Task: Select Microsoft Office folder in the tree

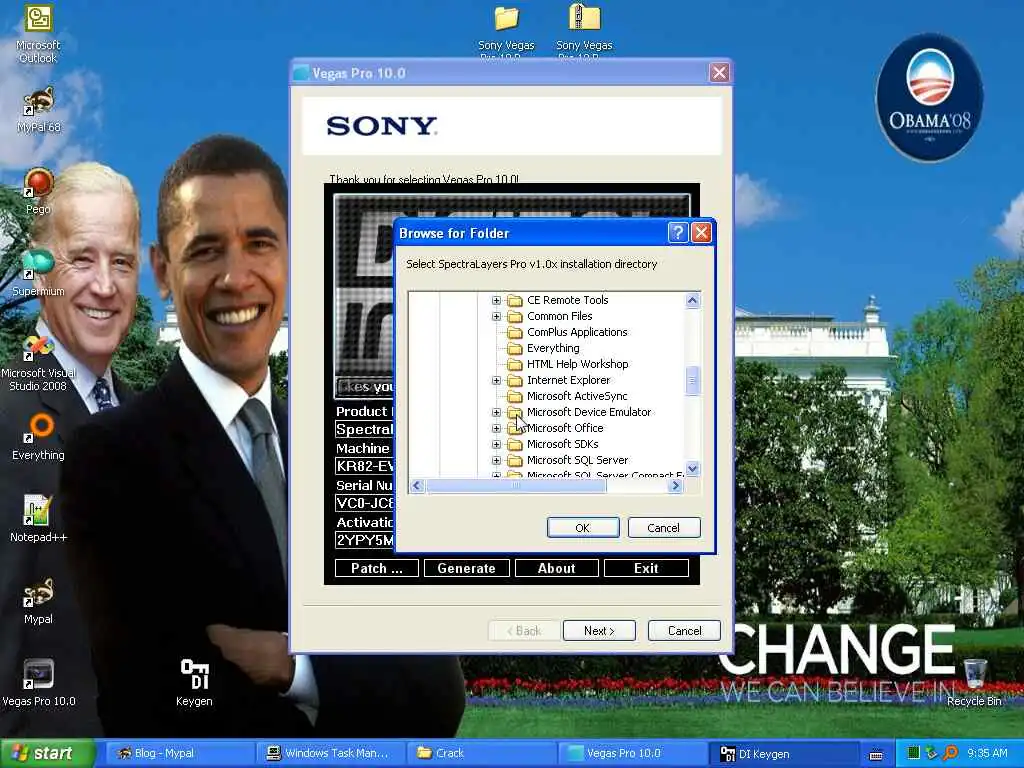Action: [x=565, y=428]
